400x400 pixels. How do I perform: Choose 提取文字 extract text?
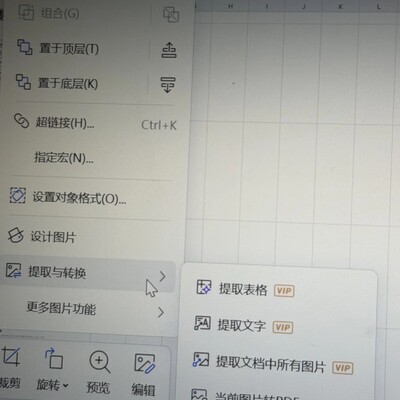242,325
